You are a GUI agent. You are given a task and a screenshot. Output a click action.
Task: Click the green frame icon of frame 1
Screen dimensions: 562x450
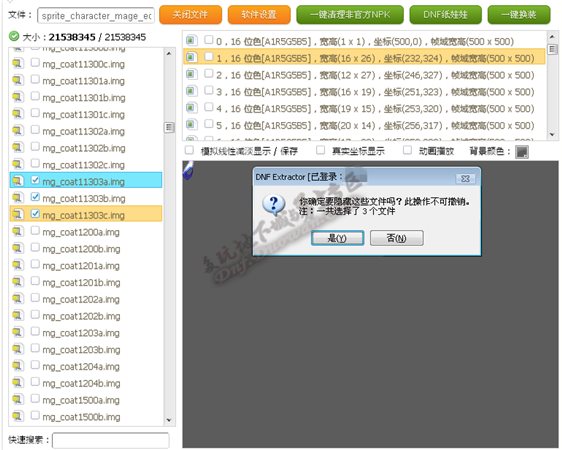pyautogui.click(x=191, y=57)
